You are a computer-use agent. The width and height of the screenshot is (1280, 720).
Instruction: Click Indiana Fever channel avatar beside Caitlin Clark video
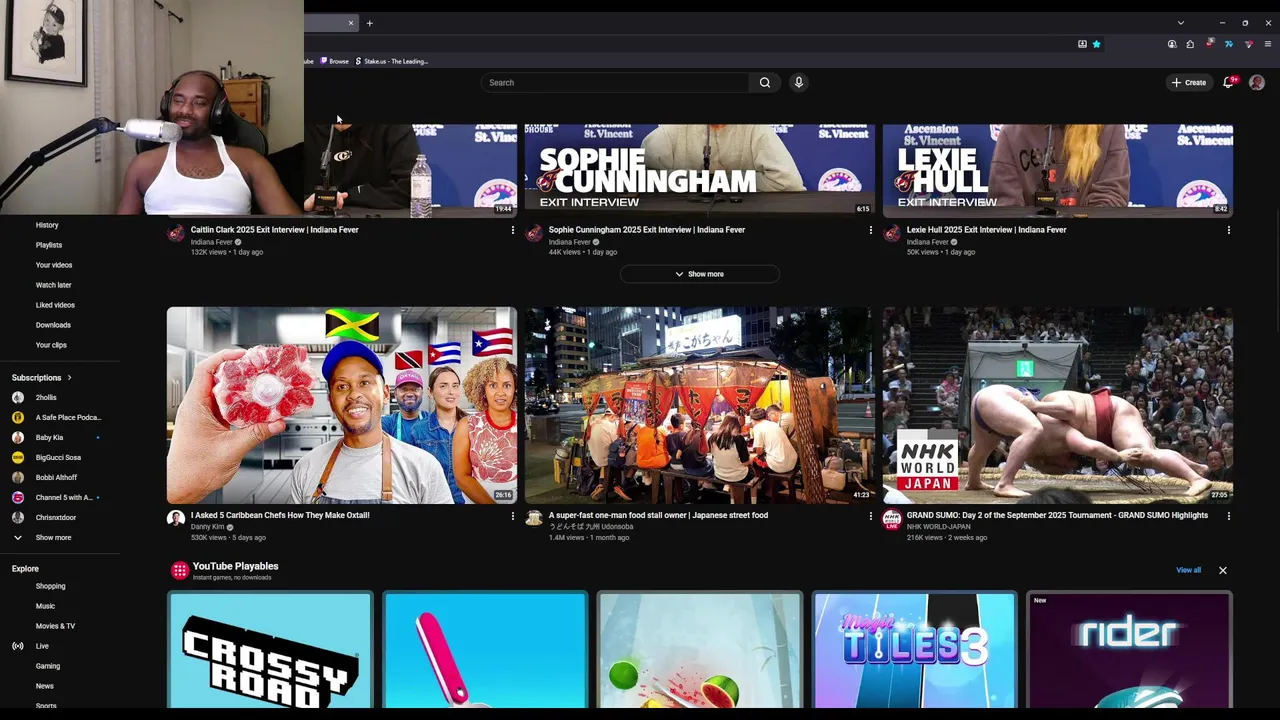click(x=176, y=233)
